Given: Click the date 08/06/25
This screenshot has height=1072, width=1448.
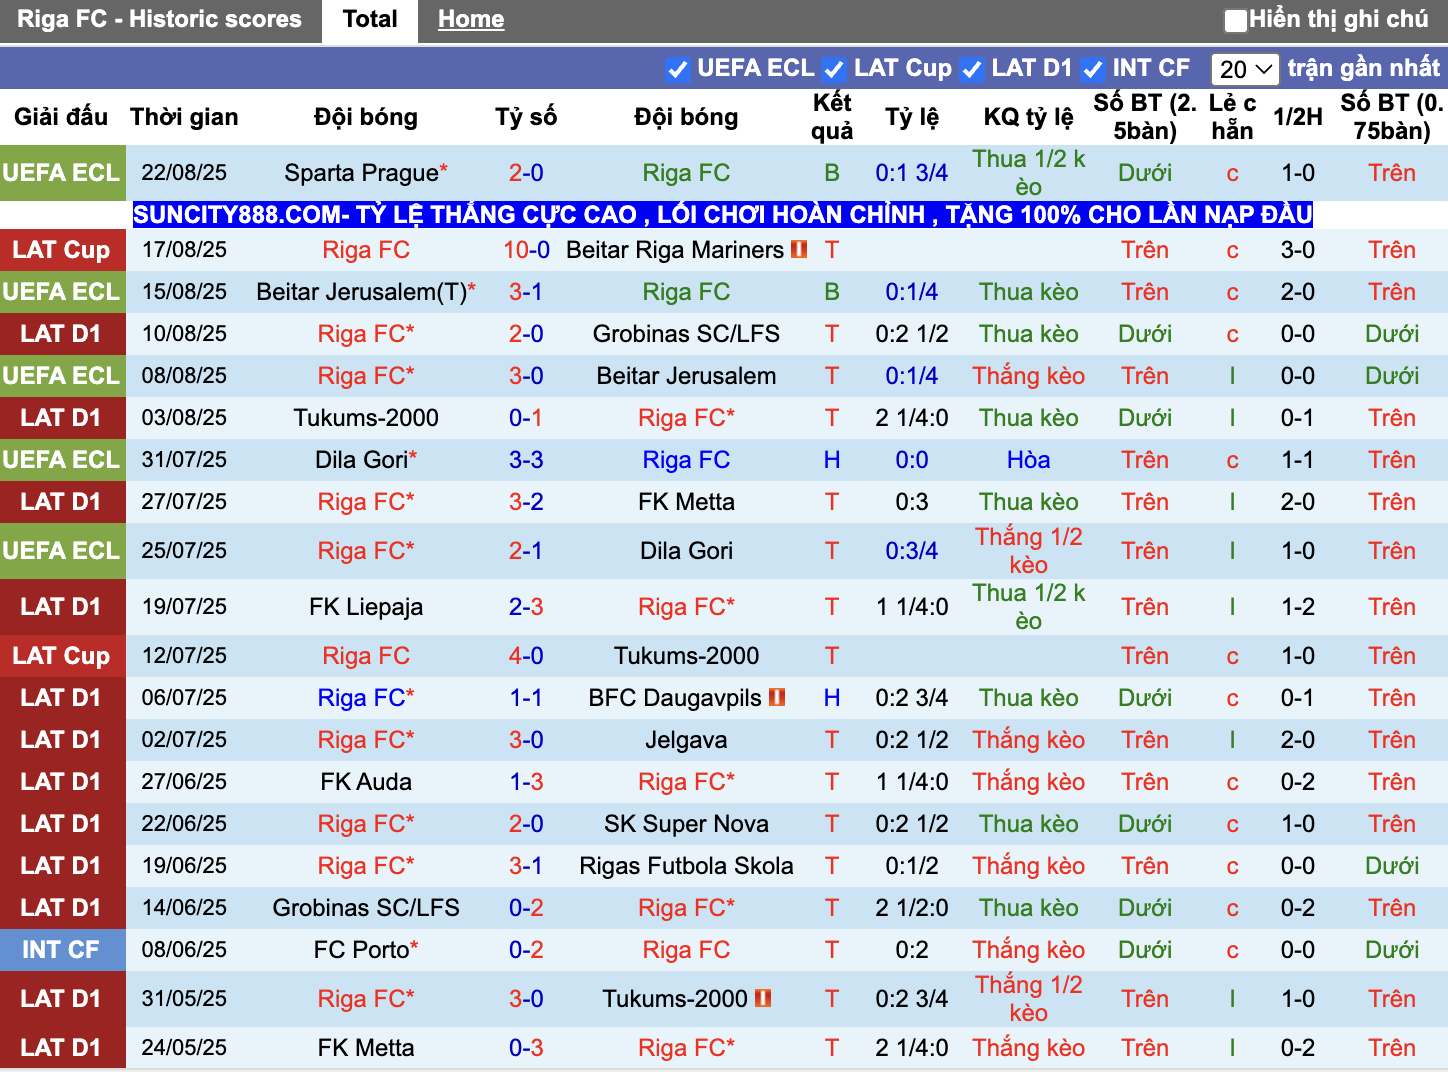Looking at the screenshot, I should point(184,950).
